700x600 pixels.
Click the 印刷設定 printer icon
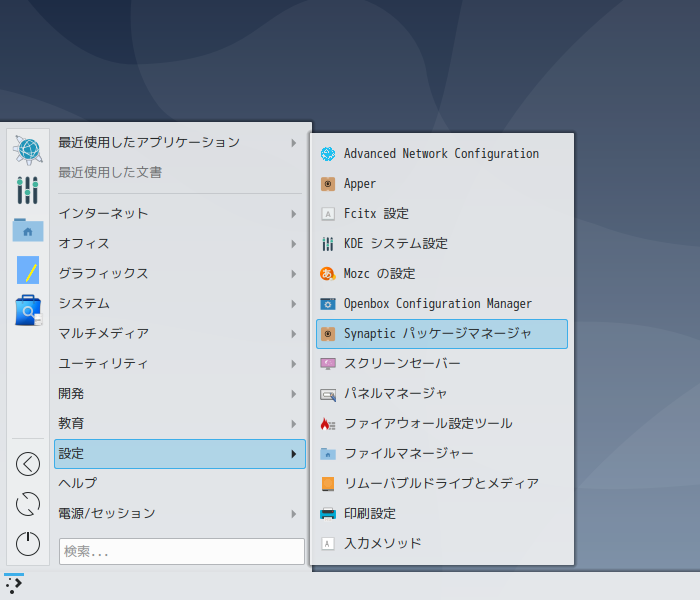tap(328, 514)
